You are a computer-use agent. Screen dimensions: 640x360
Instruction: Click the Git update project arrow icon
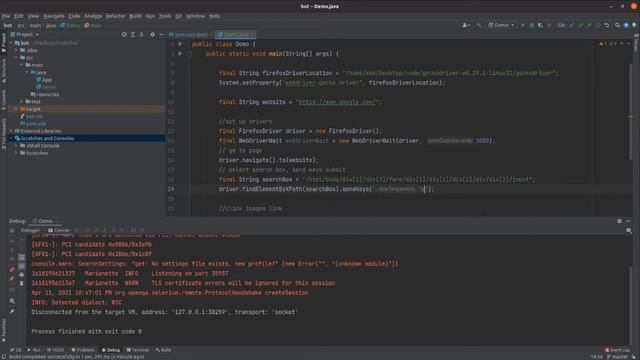[571, 25]
